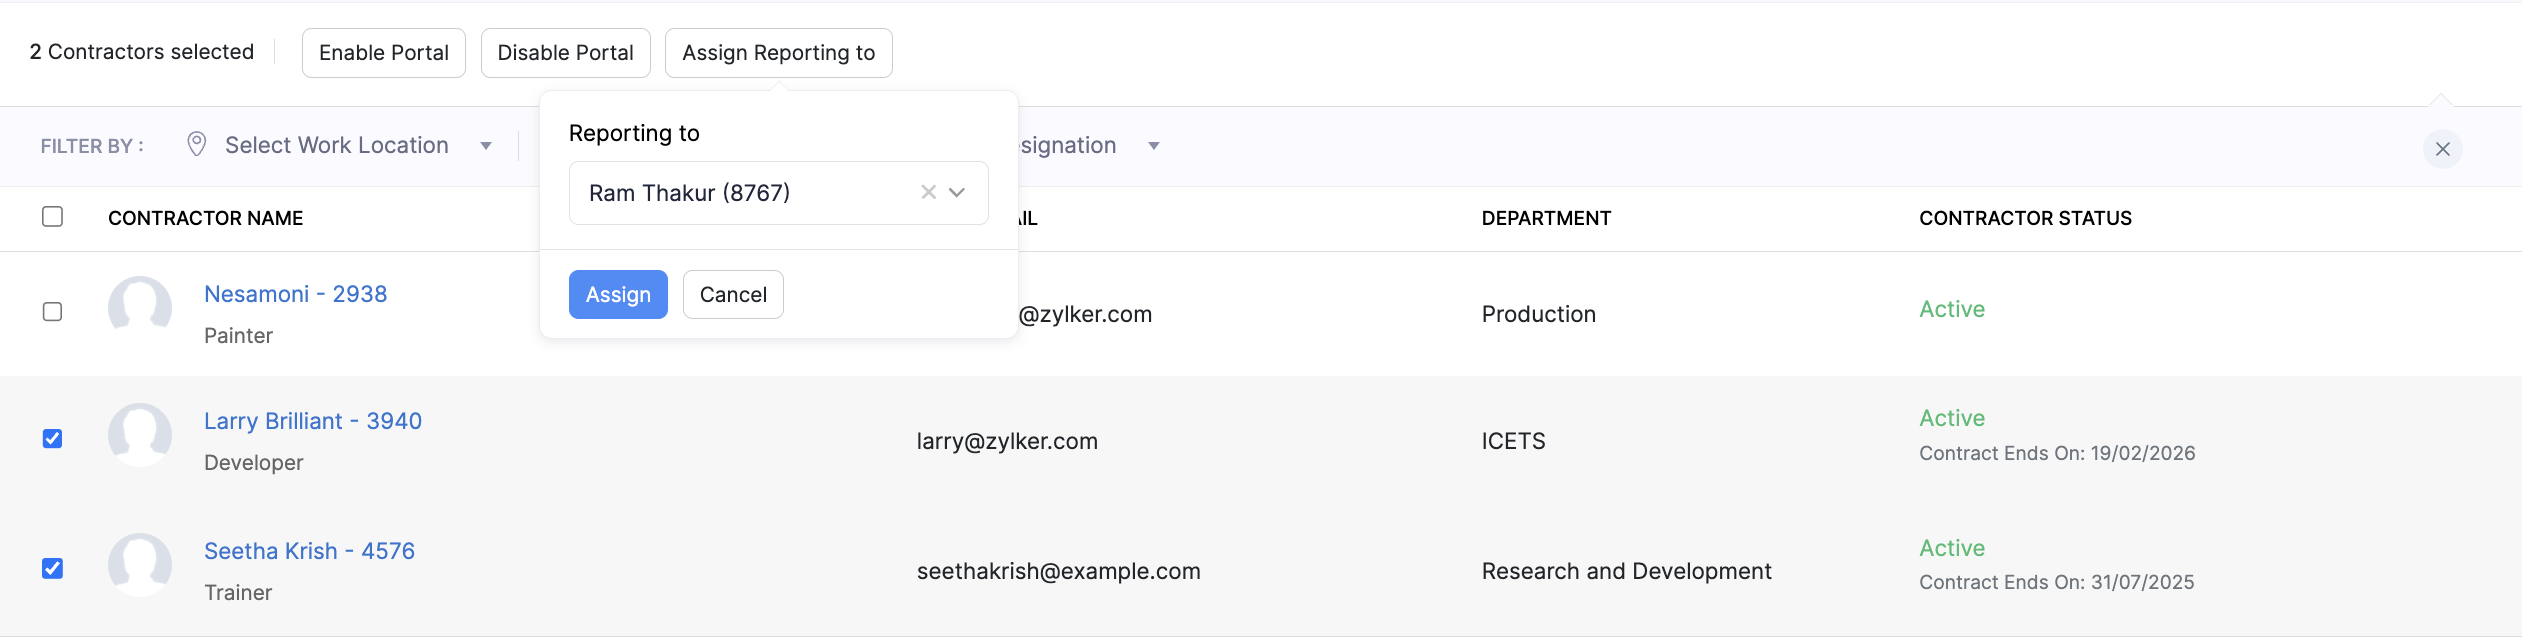Open Seetha Krish - 4576 profile link
The image size is (2522, 640).
click(x=308, y=550)
